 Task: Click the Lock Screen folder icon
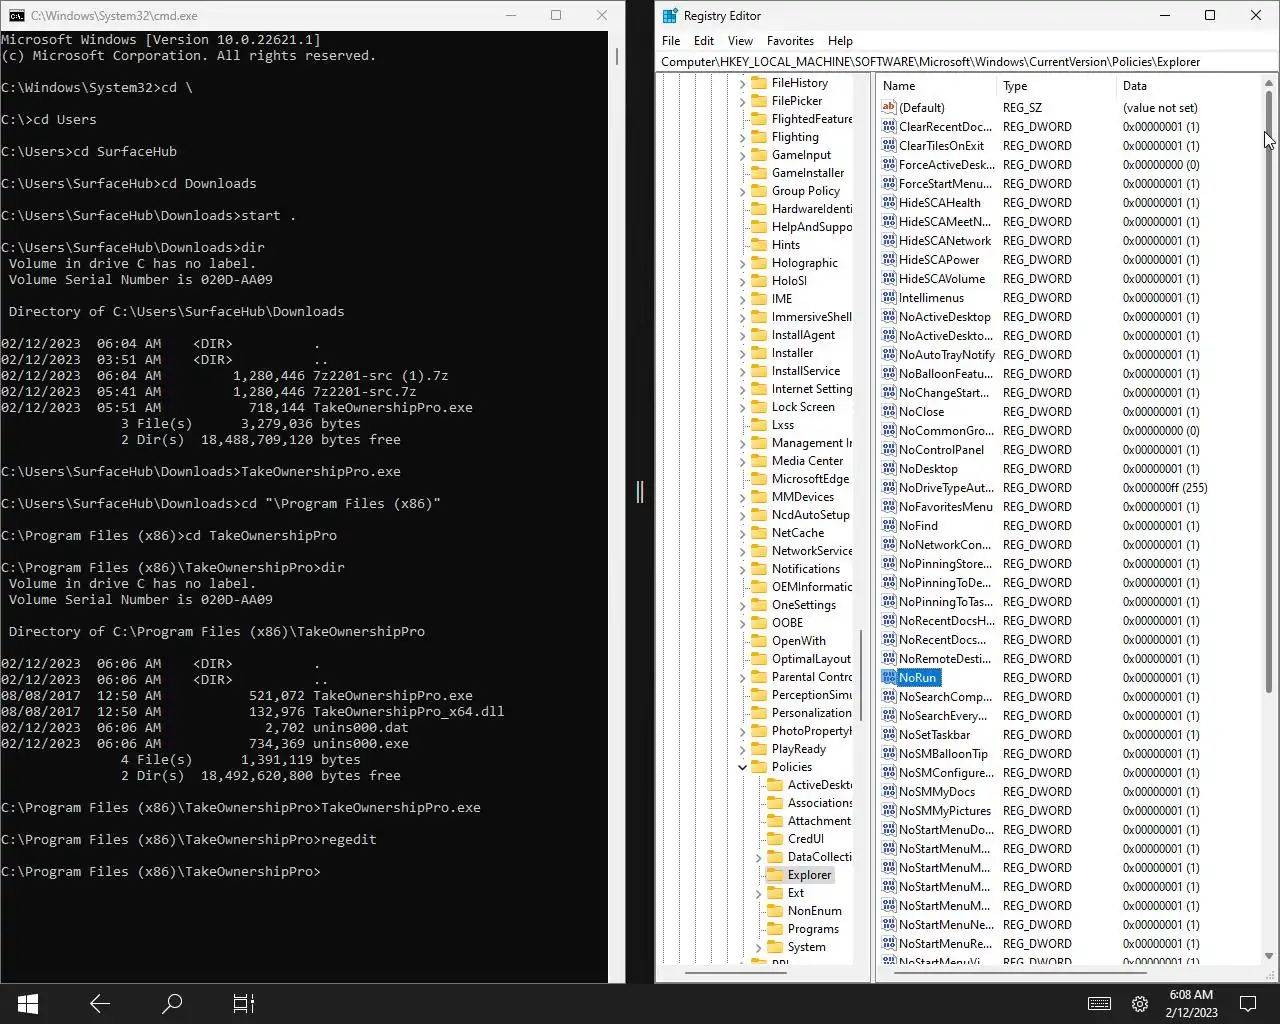(759, 407)
